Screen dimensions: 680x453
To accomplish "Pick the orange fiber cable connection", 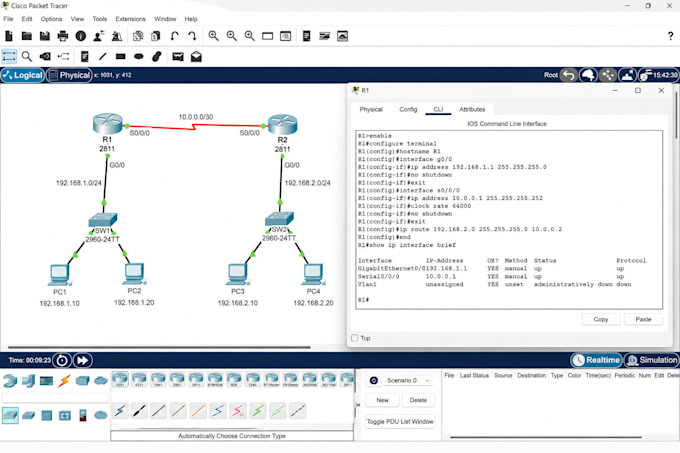I will click(198, 411).
